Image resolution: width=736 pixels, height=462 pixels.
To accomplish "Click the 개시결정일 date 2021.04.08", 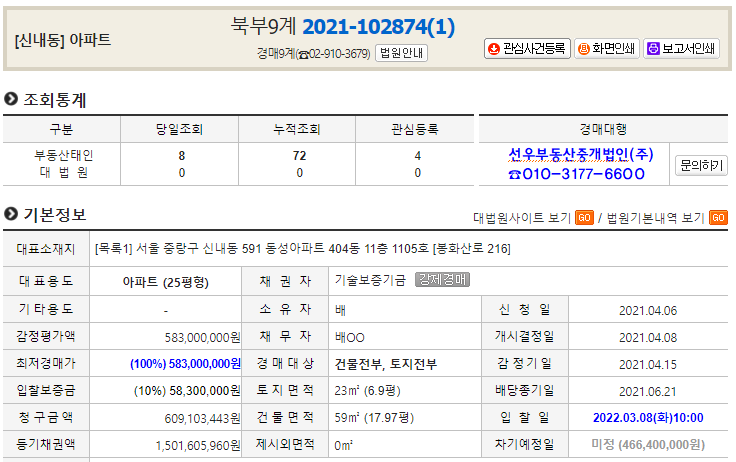I will (648, 338).
